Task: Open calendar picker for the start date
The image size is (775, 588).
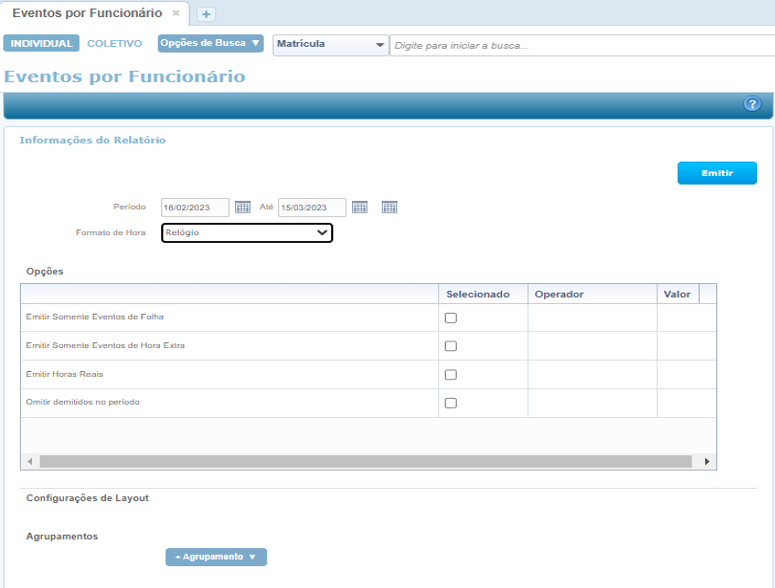Action: point(242,207)
